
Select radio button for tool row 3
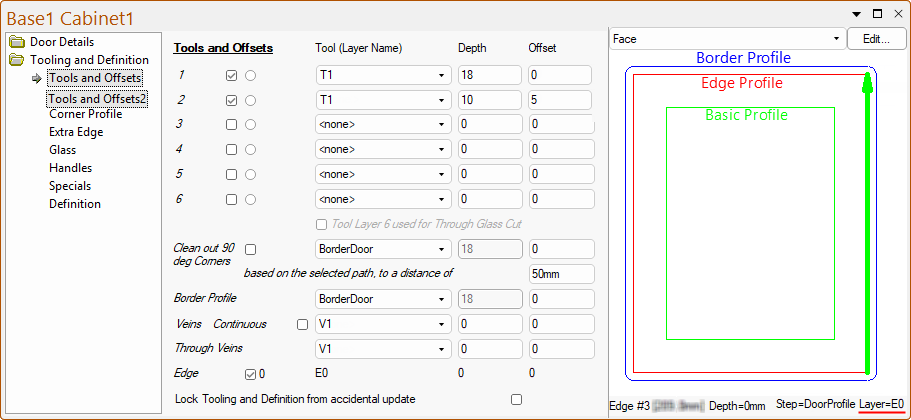[250, 125]
